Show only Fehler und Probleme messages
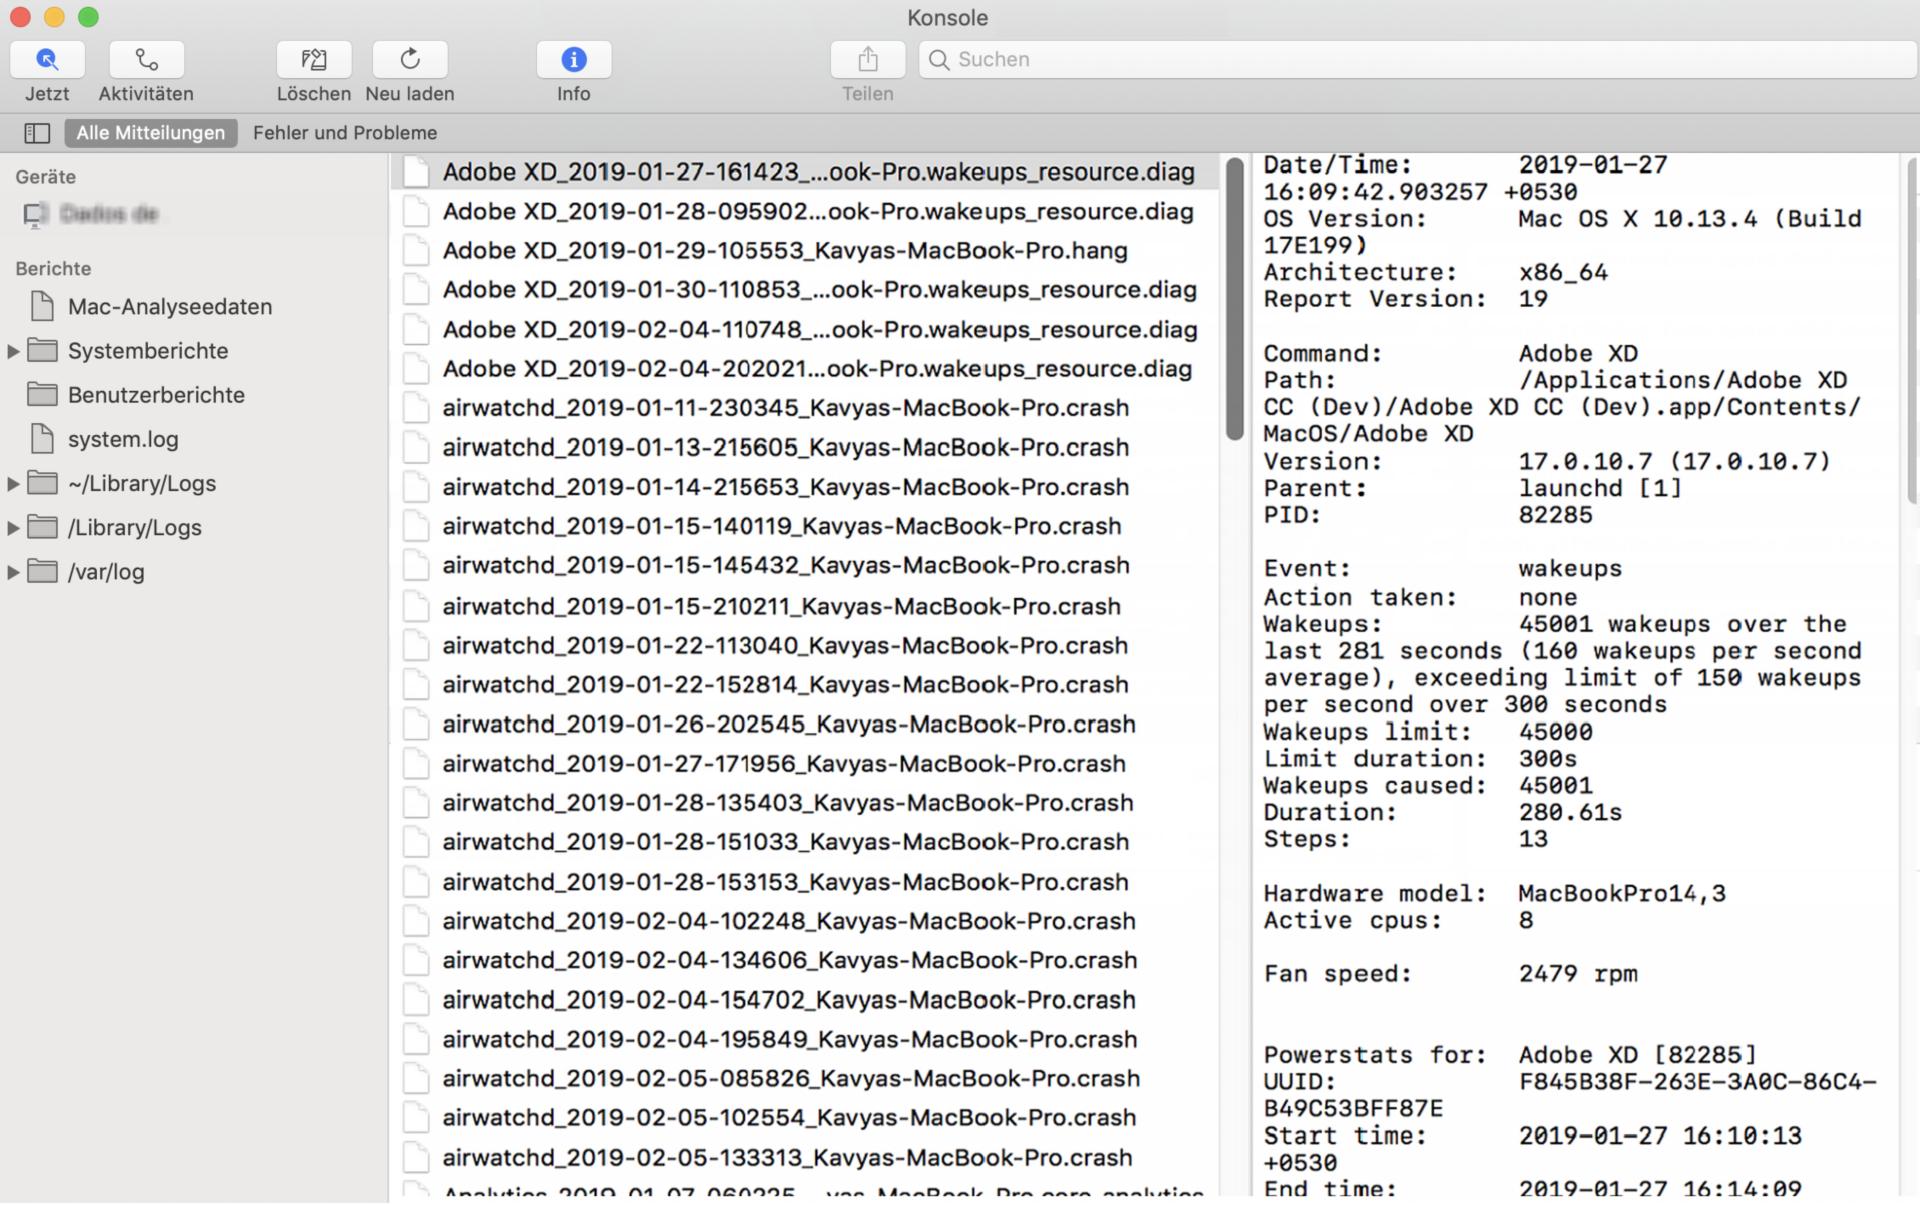1920x1205 pixels. coord(344,132)
